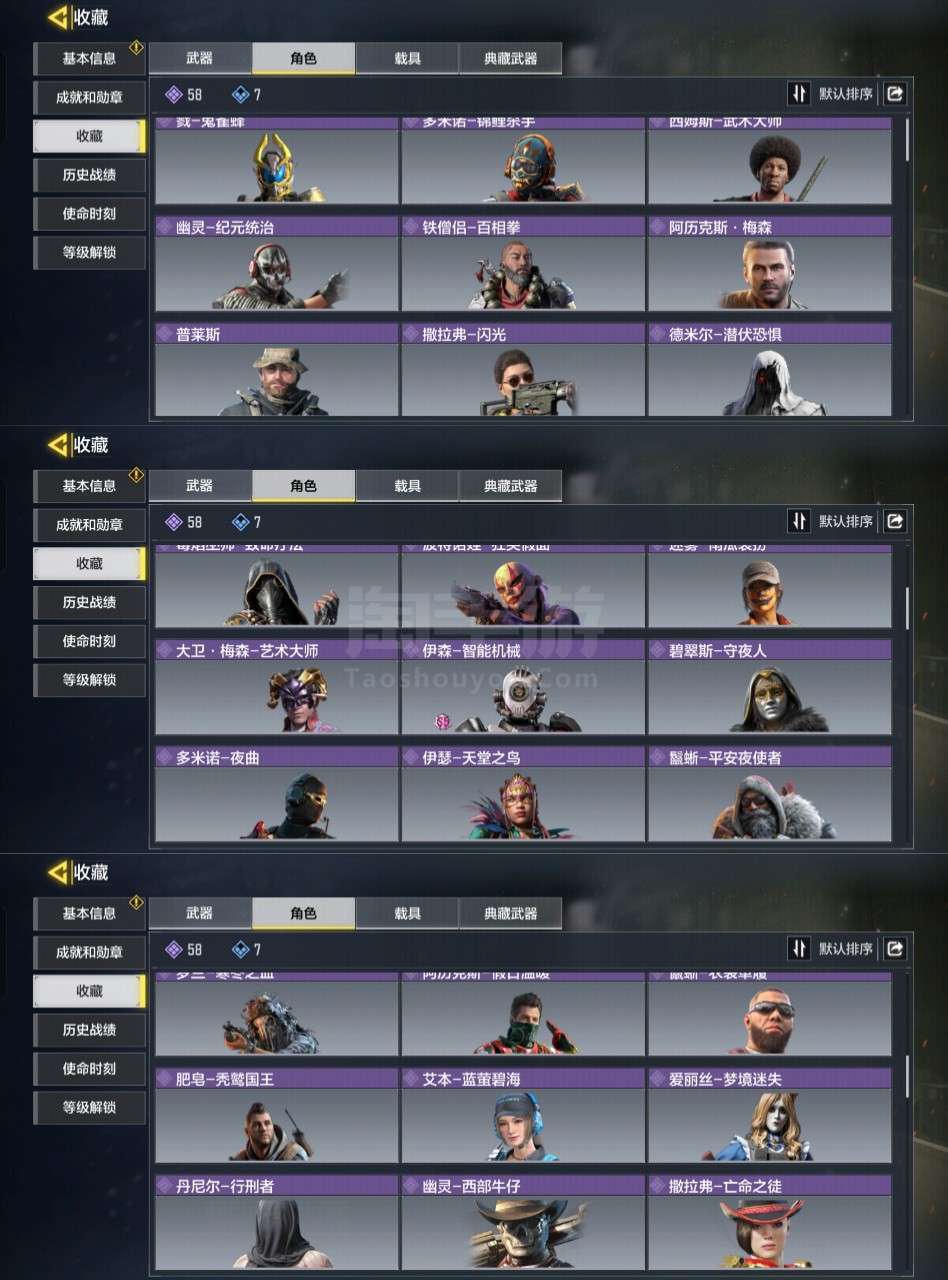Select the 撒拉弗-亡命之徒 character card
The height and width of the screenshot is (1280, 948).
tap(769, 1222)
